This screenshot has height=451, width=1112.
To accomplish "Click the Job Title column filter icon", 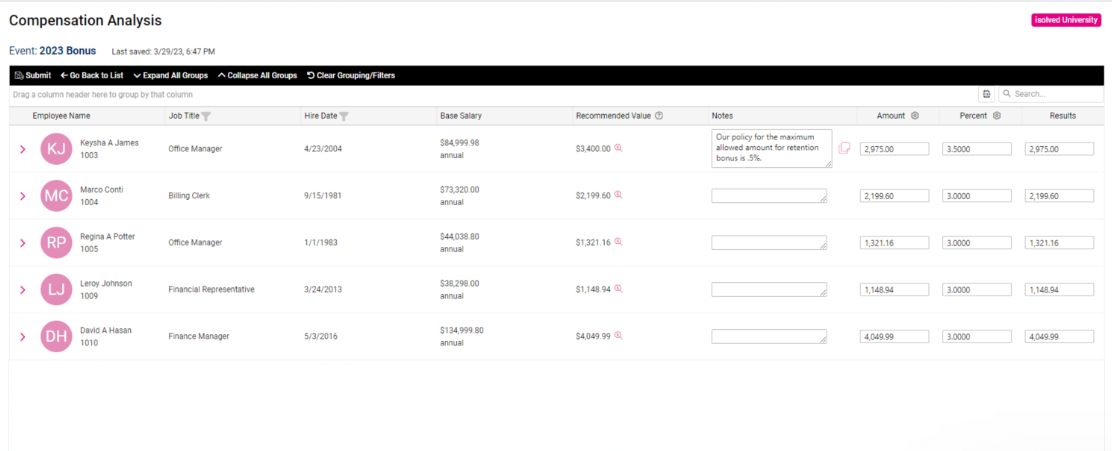I will pyautogui.click(x=206, y=116).
